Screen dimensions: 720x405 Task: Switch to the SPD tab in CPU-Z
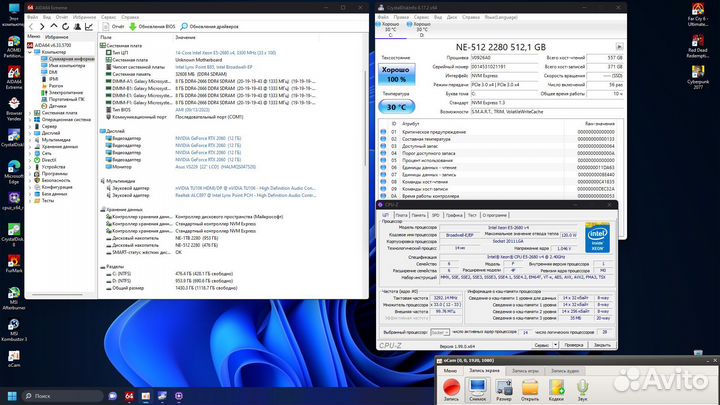tap(433, 214)
